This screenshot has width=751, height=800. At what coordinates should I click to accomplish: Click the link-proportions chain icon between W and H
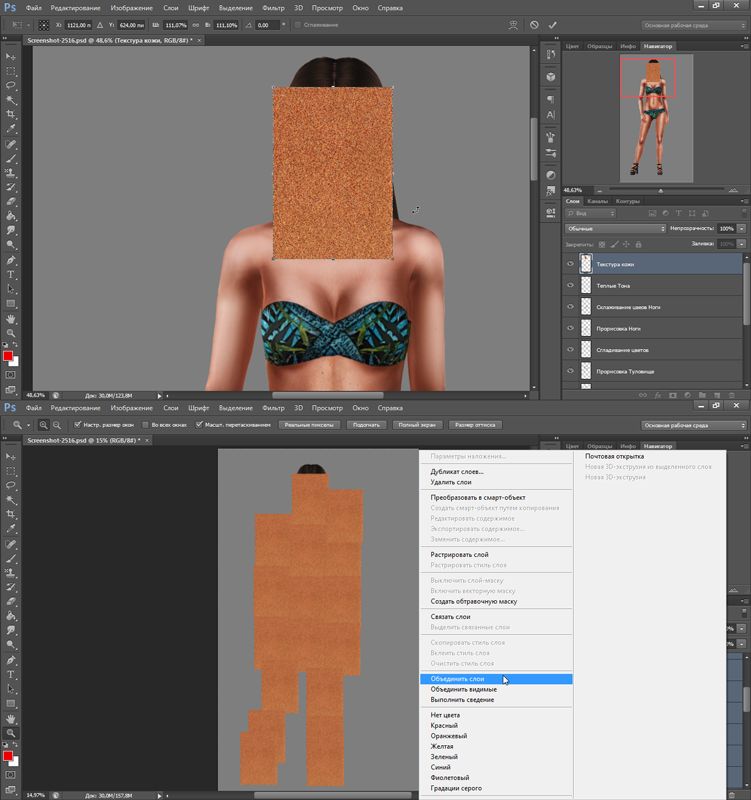[195, 25]
